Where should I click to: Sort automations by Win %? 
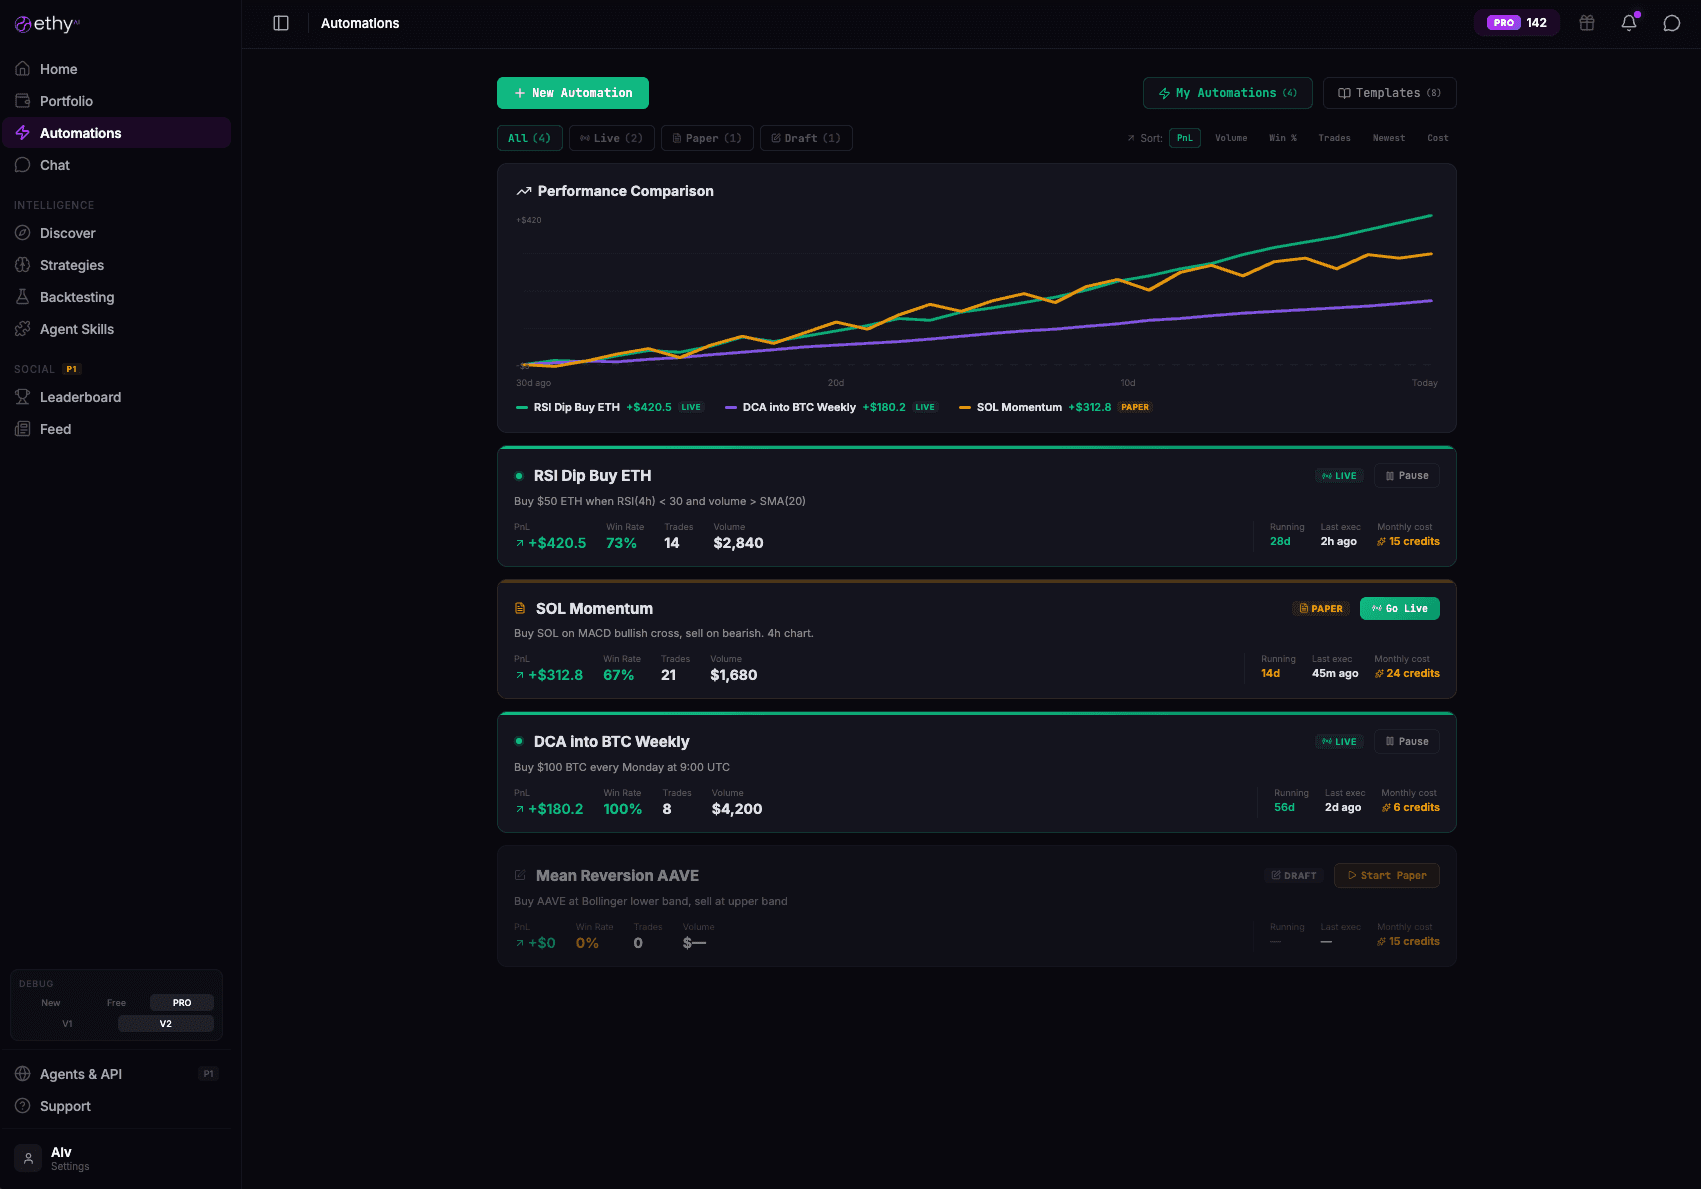point(1283,138)
